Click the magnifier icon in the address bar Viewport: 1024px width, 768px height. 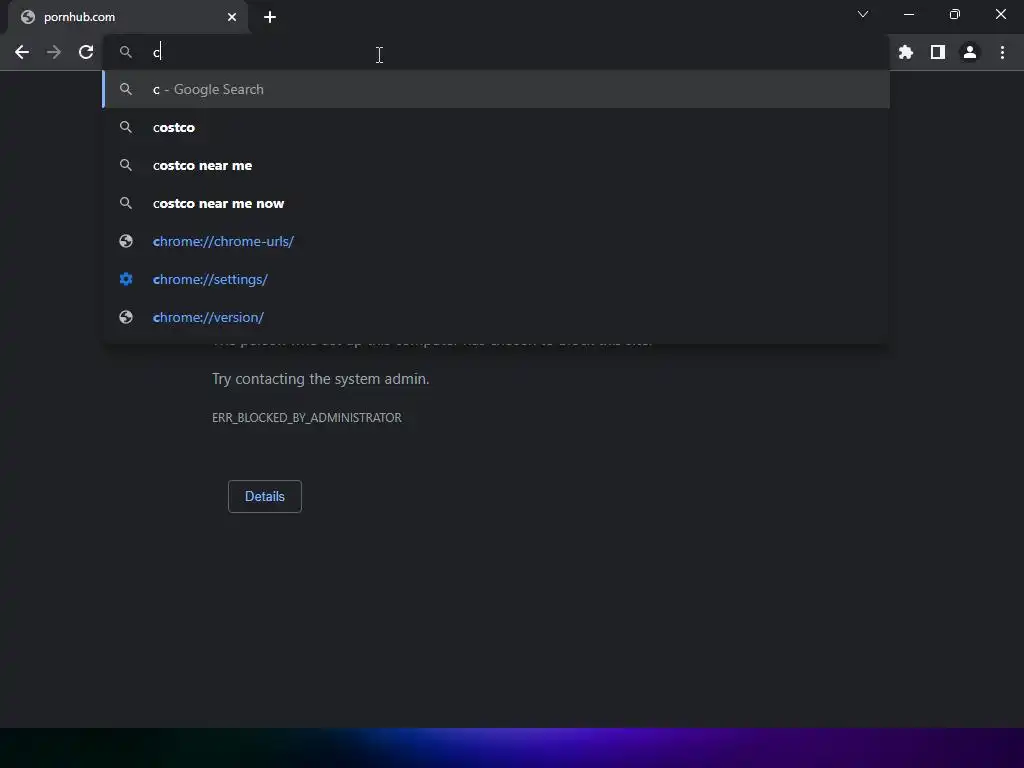click(x=126, y=52)
